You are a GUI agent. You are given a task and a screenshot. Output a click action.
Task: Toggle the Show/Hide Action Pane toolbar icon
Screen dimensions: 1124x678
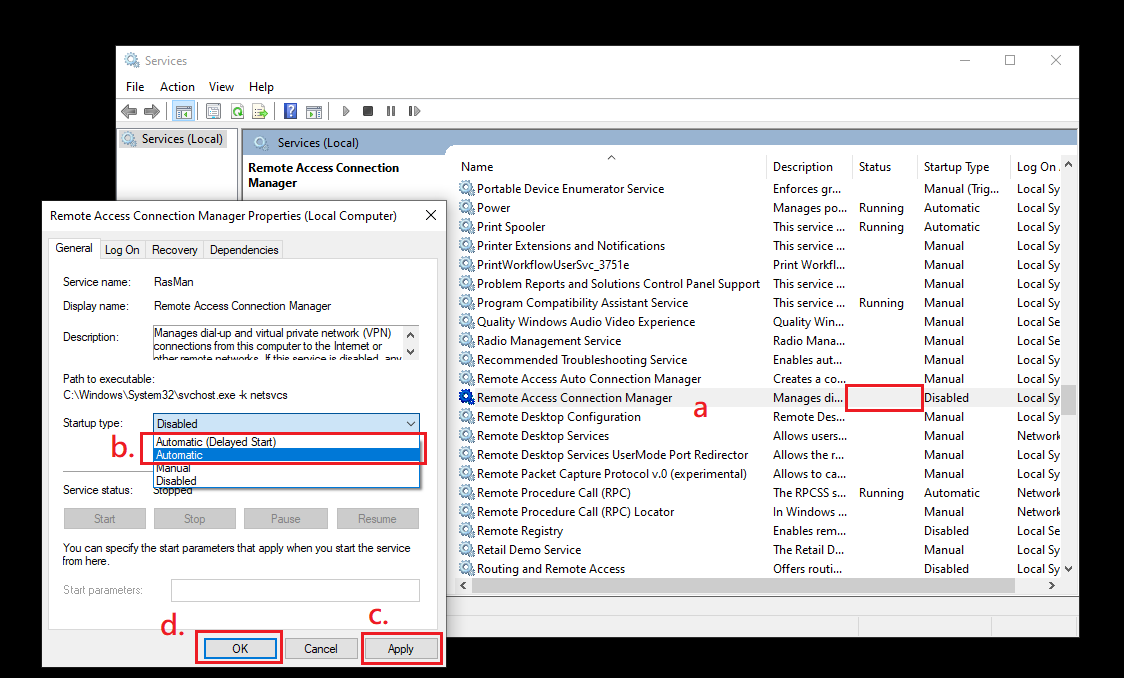pyautogui.click(x=314, y=111)
